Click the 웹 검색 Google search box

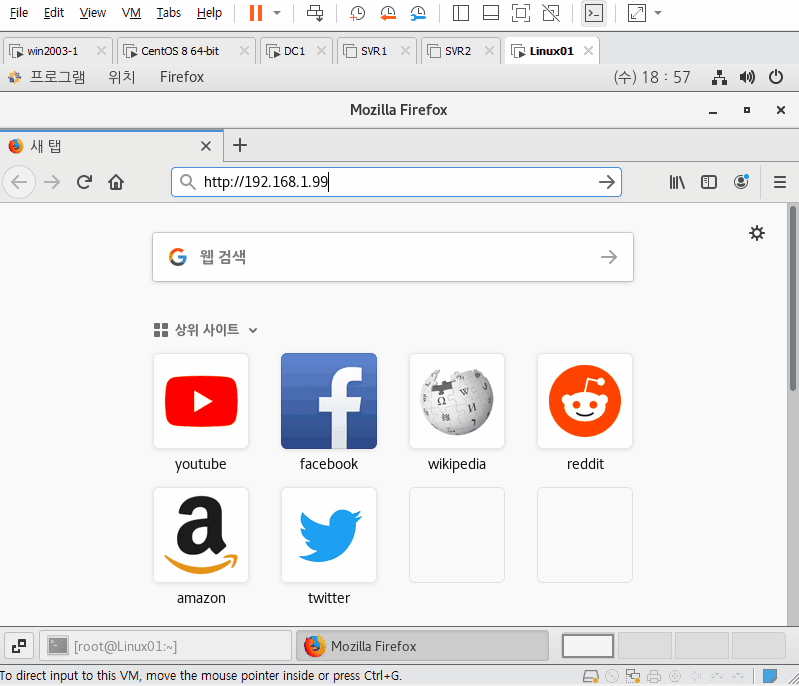pyautogui.click(x=393, y=257)
